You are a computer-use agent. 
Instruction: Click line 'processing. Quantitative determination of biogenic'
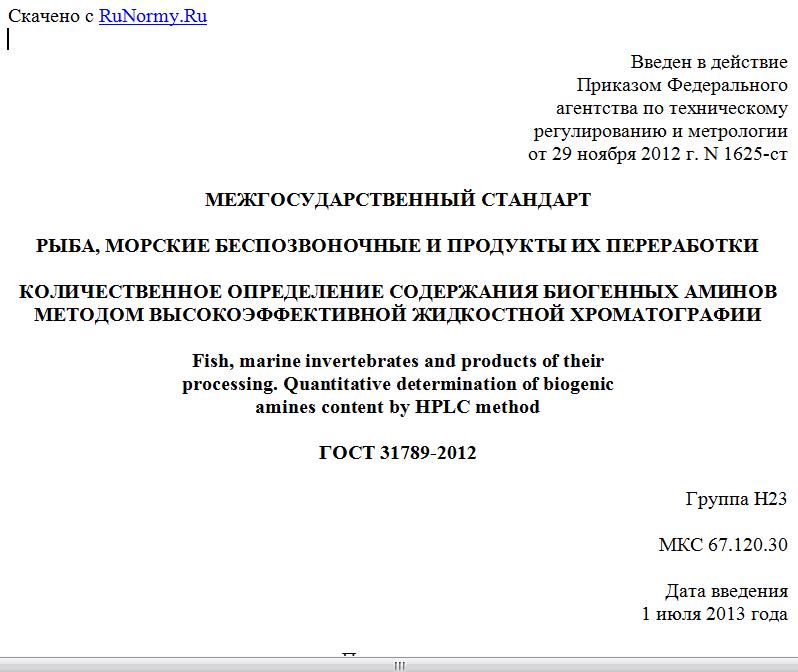[x=398, y=384]
